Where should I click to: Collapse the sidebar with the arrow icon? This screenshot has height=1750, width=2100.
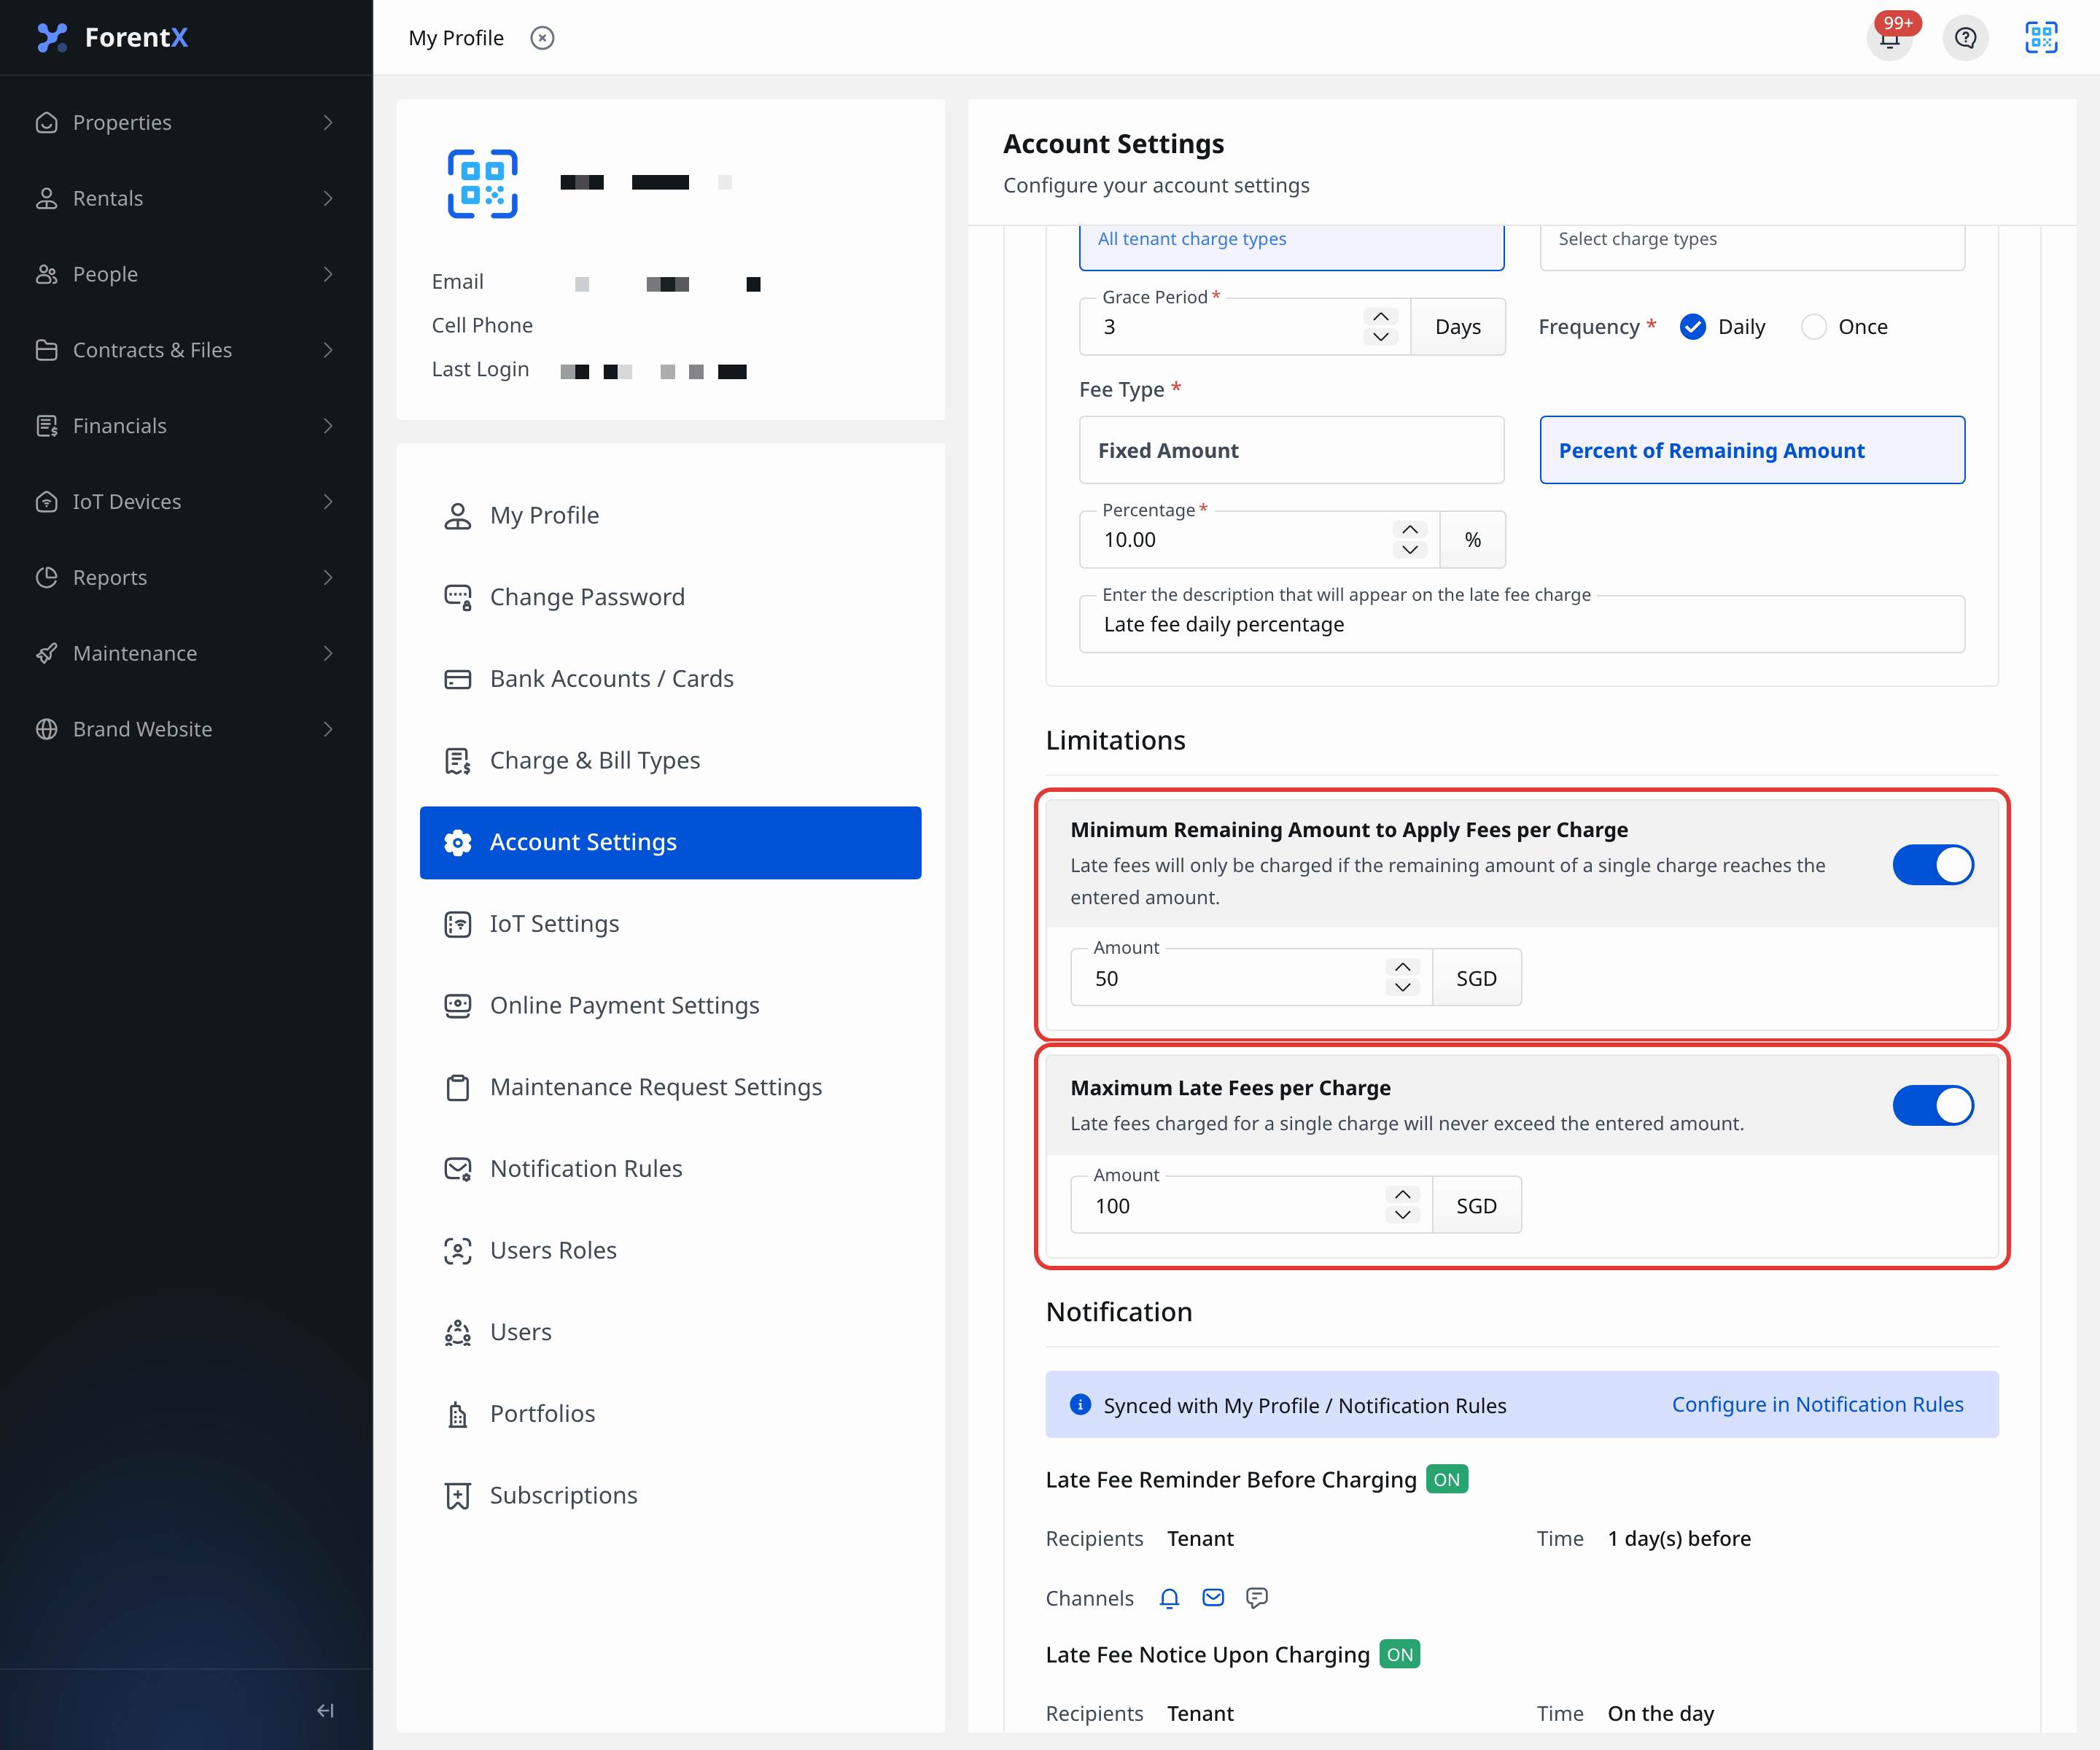click(x=325, y=1710)
